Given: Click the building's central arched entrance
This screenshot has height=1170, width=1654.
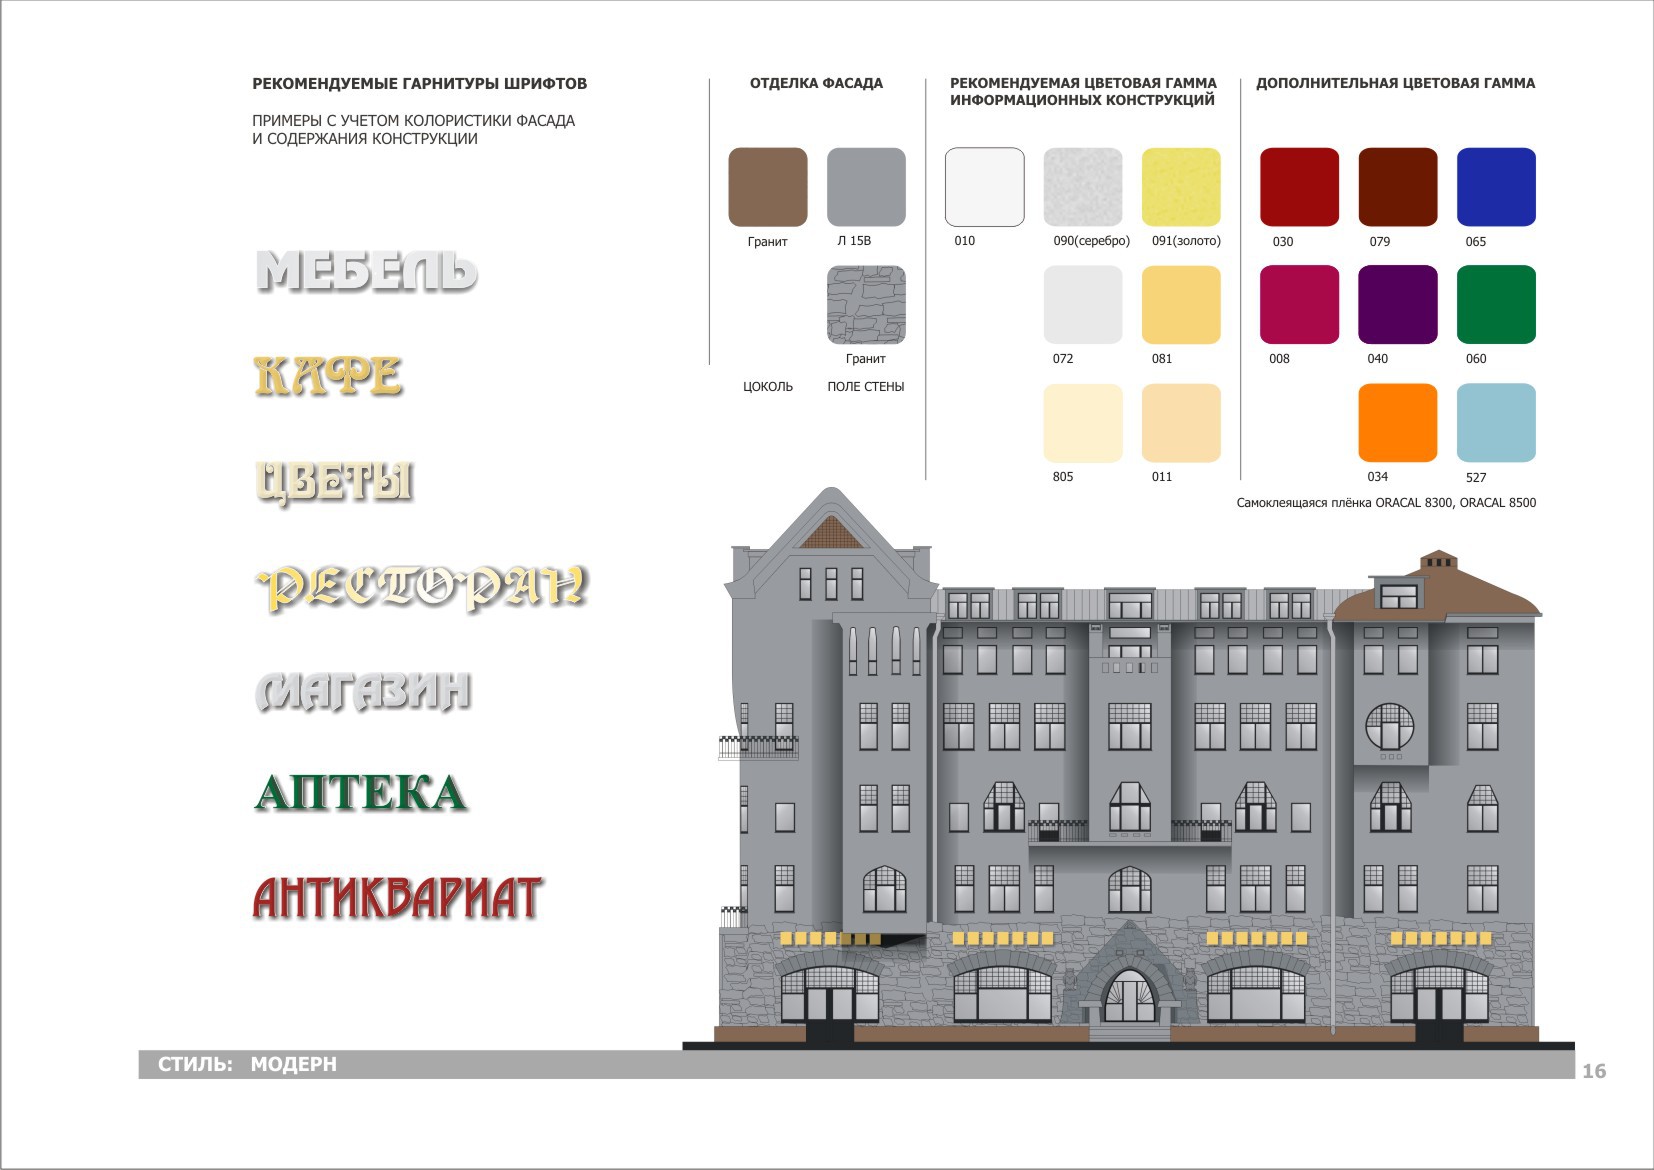Looking at the screenshot, I should coord(1129,994).
